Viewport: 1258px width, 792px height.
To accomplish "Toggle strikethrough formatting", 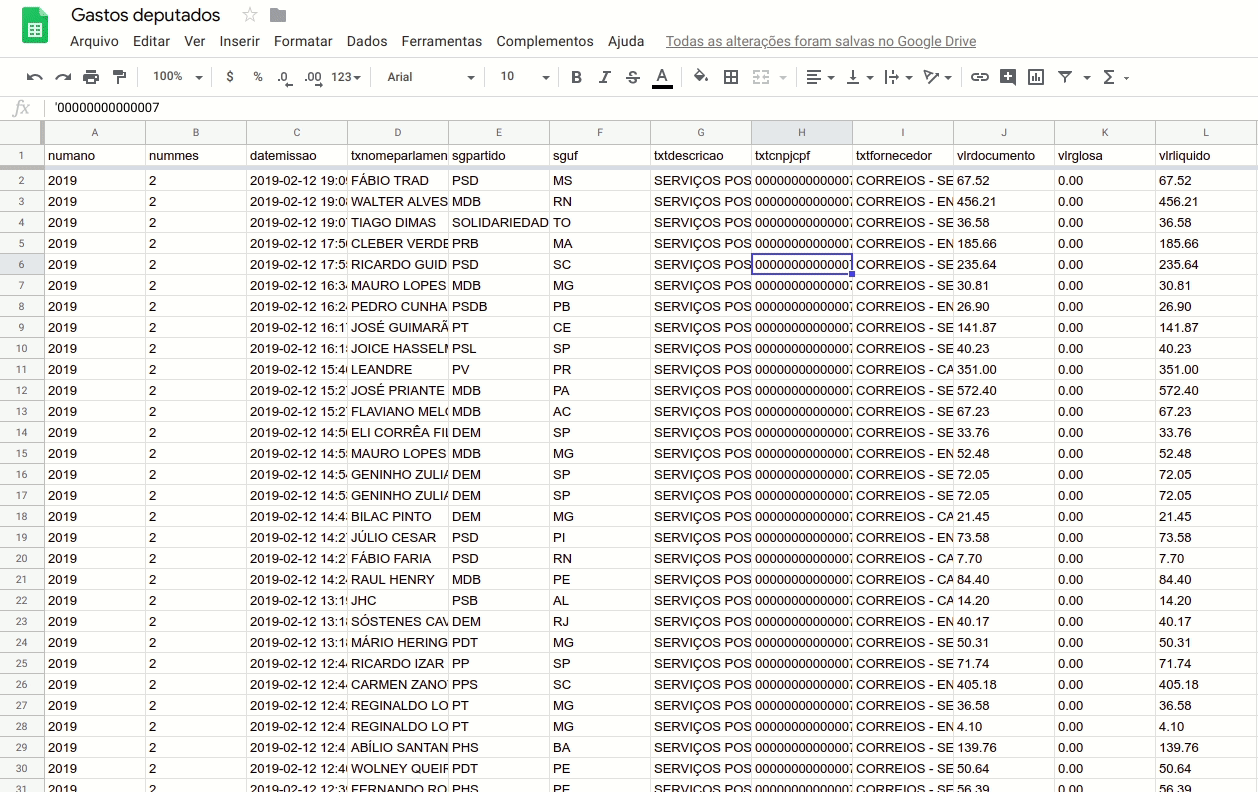I will point(632,77).
